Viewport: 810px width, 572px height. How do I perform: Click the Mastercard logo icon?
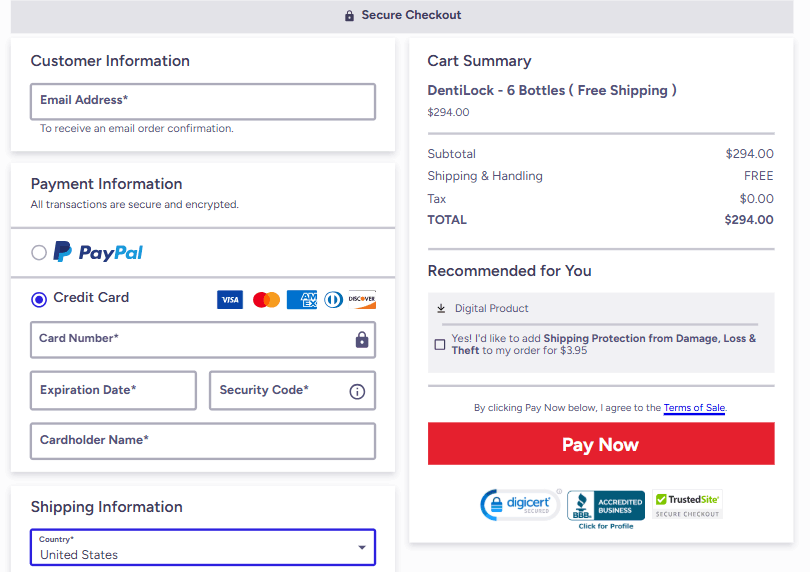click(266, 300)
